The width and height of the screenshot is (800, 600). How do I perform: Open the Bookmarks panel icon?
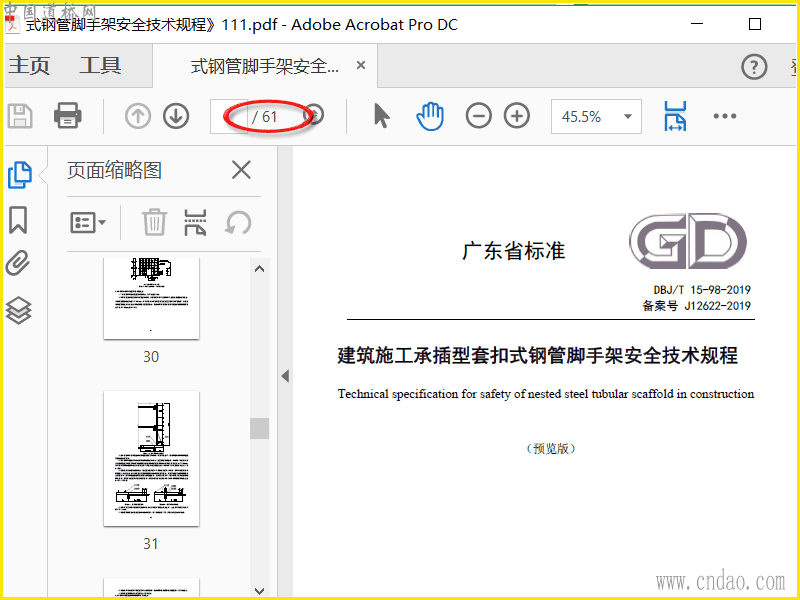(18, 220)
